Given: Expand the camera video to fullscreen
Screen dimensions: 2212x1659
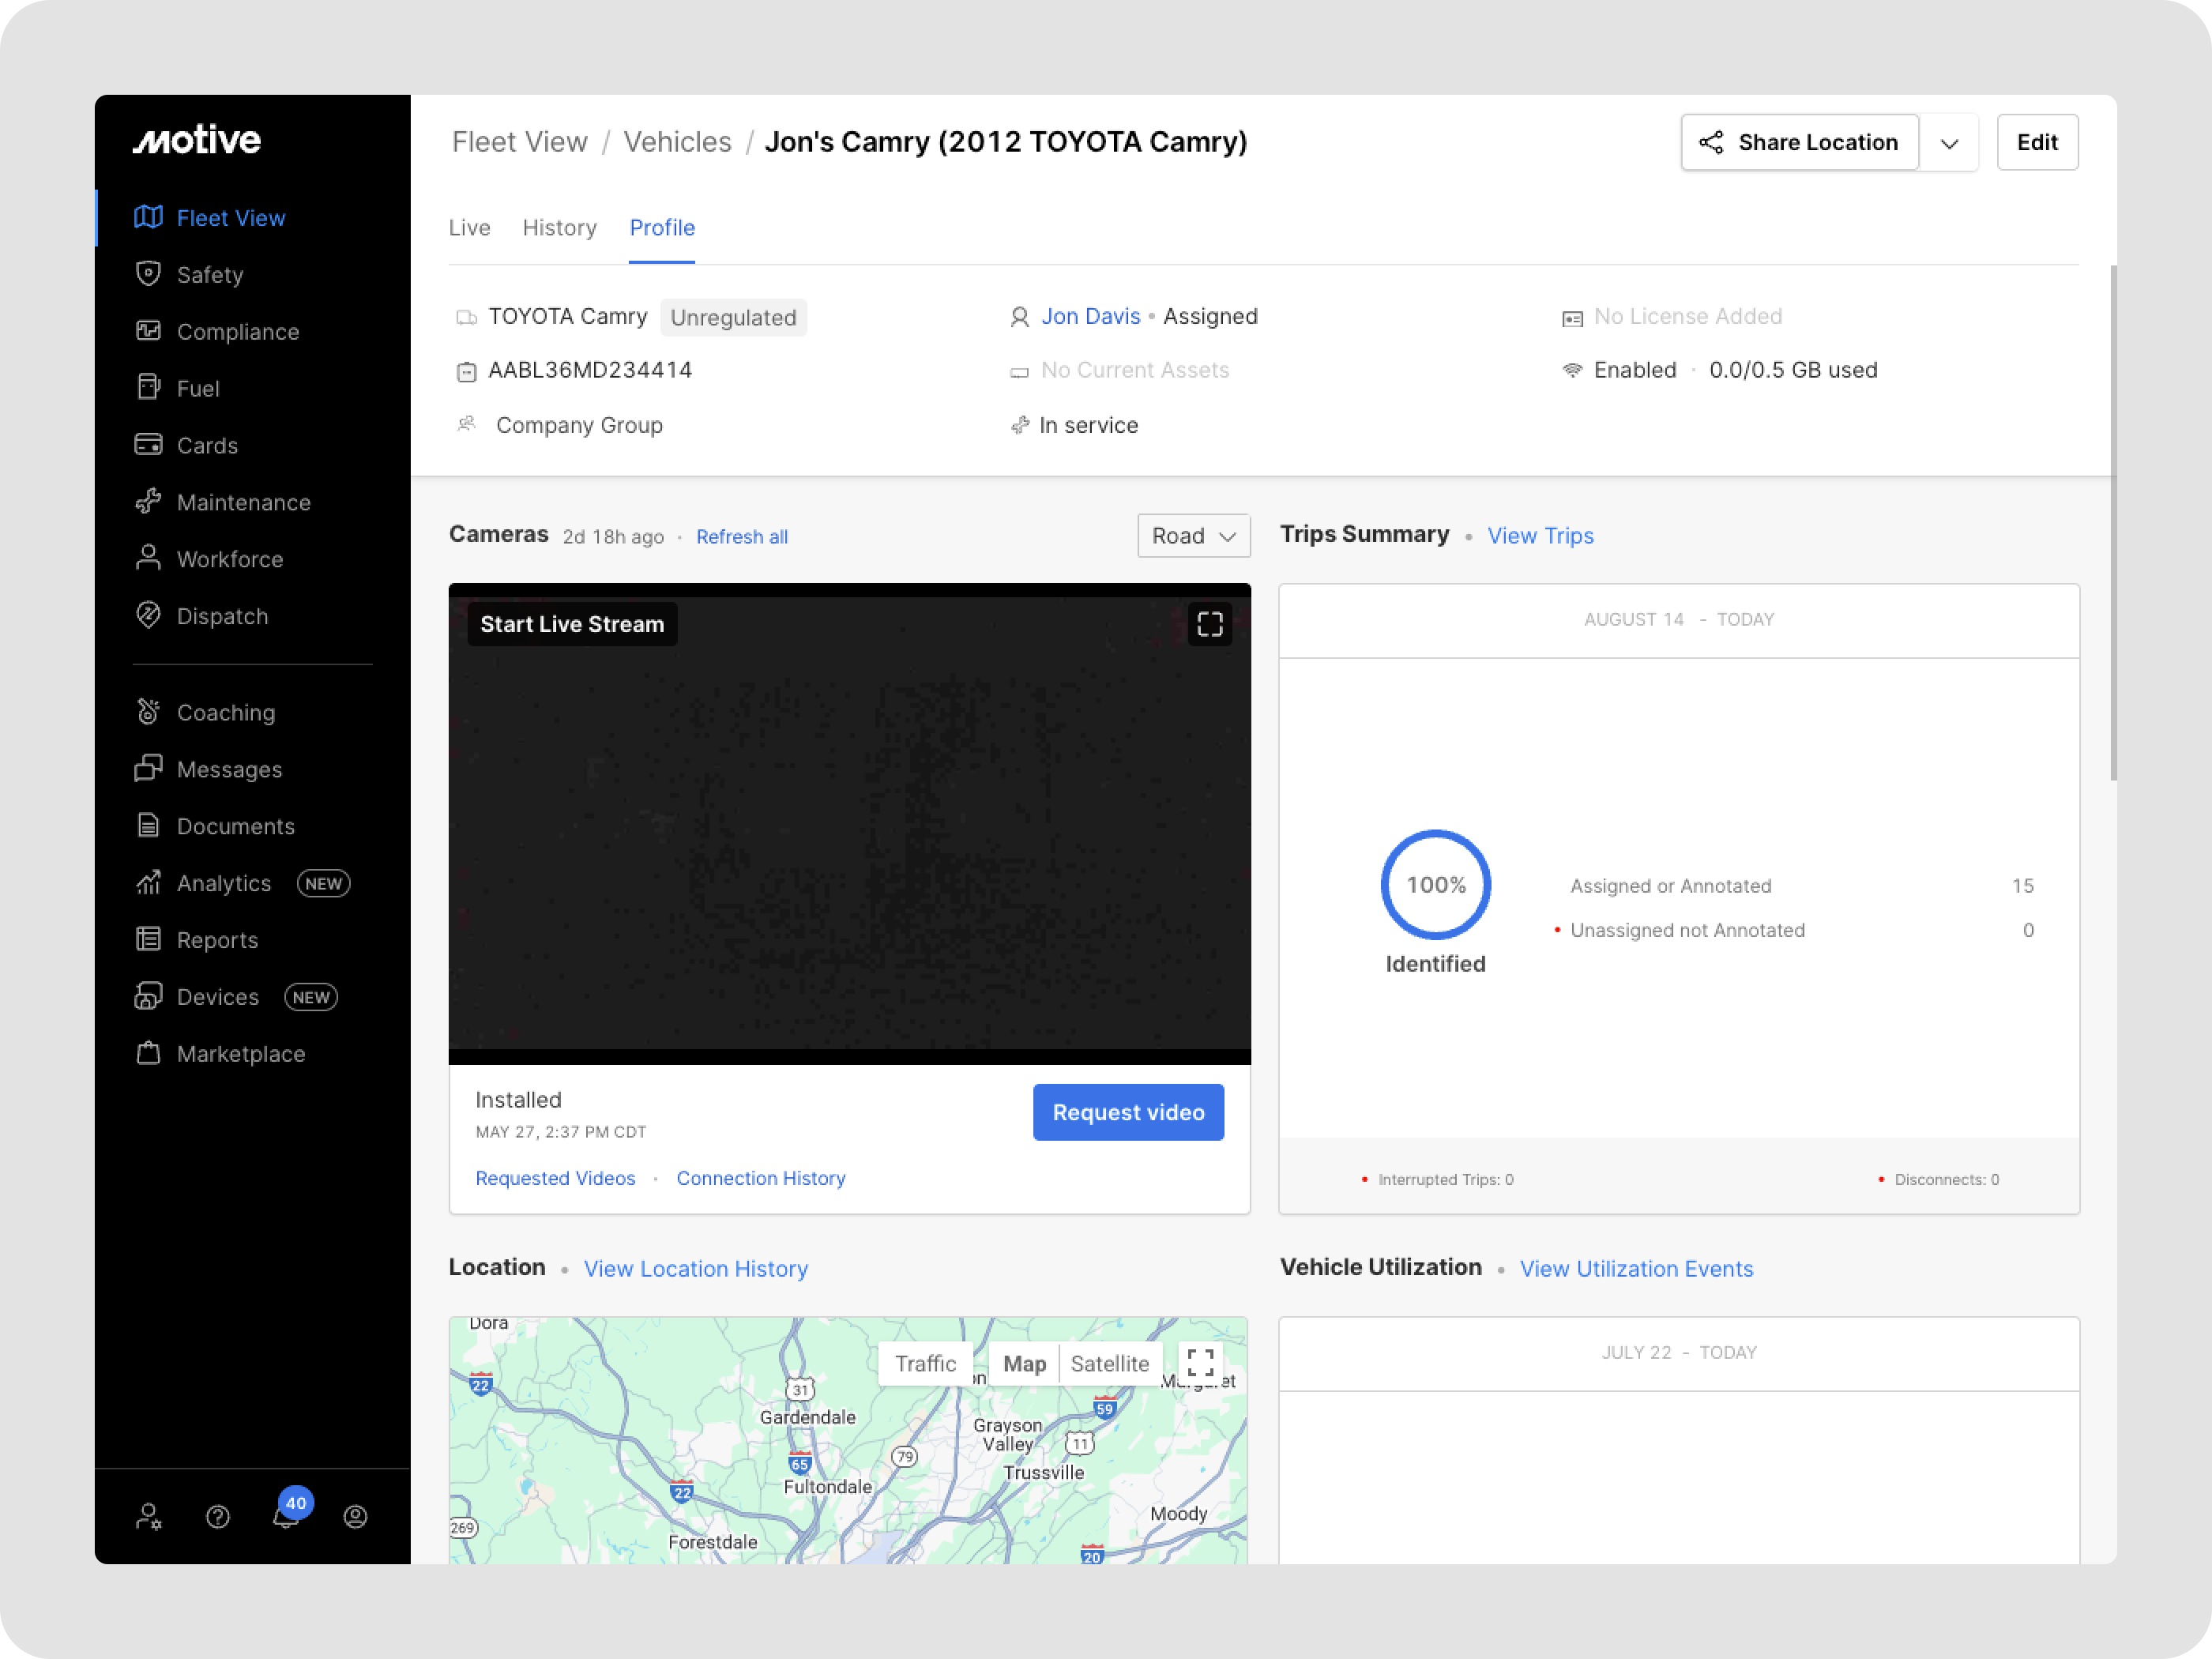Looking at the screenshot, I should [1209, 624].
